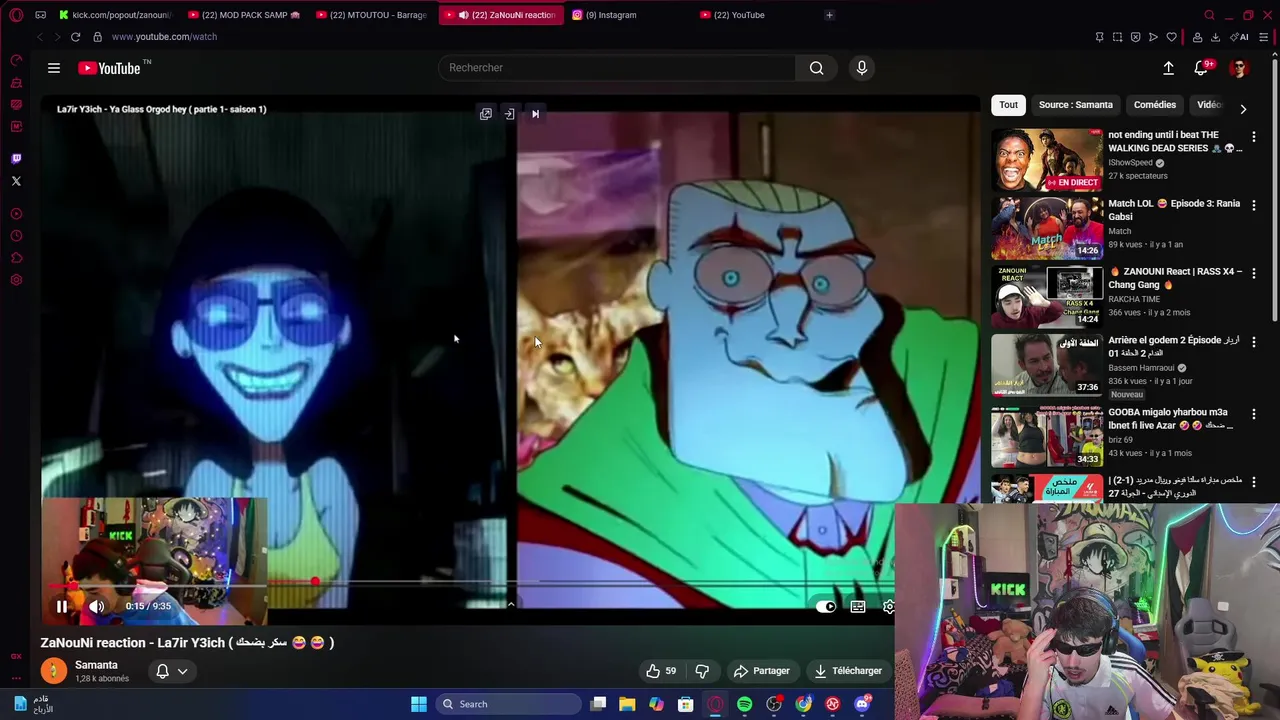Open options for Match LOL Episode 3
1280x720 pixels.
[1254, 205]
